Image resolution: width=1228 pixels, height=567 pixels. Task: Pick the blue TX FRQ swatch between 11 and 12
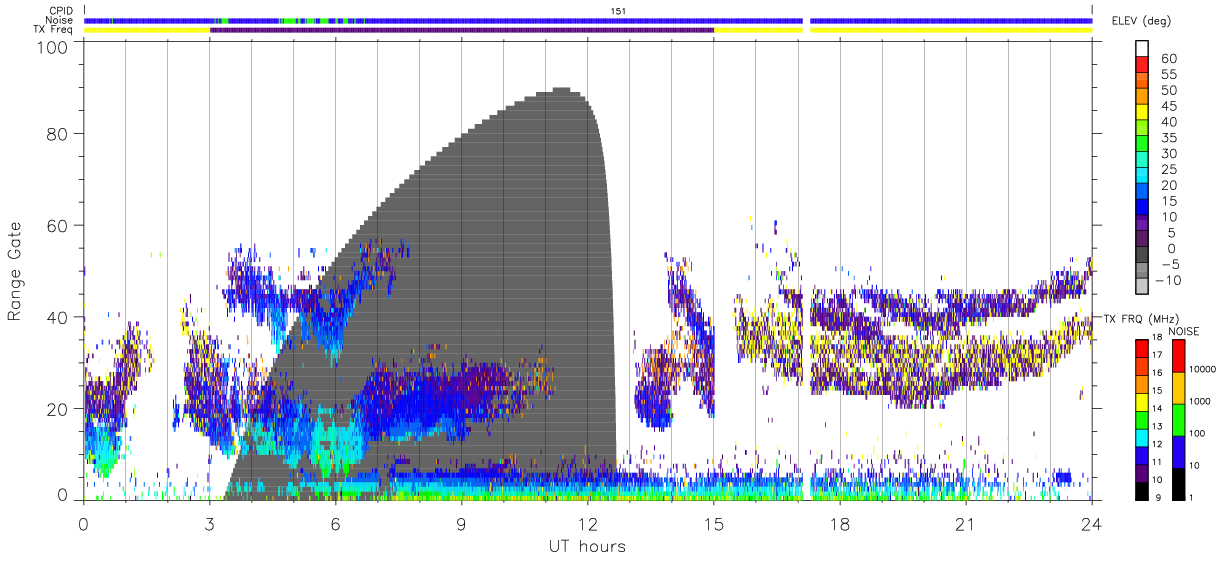1142,455
